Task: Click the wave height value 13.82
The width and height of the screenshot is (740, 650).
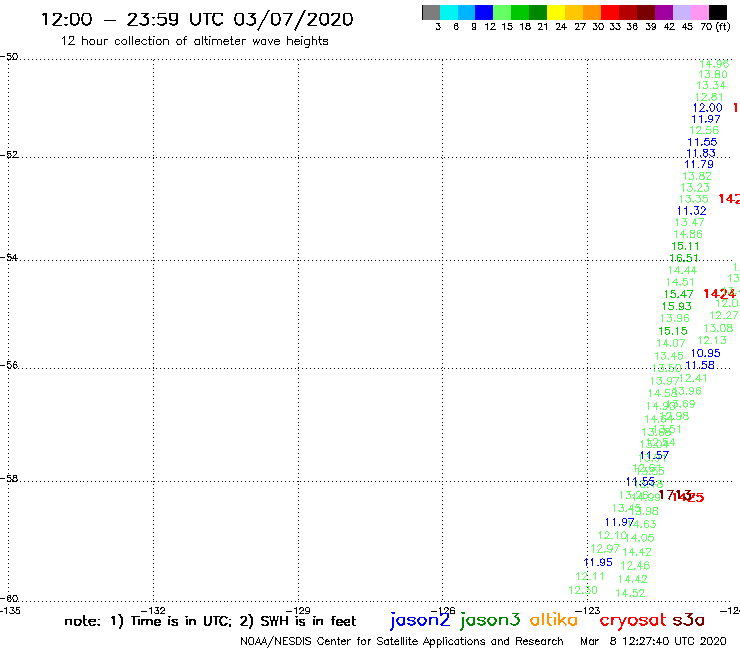Action: click(x=697, y=176)
